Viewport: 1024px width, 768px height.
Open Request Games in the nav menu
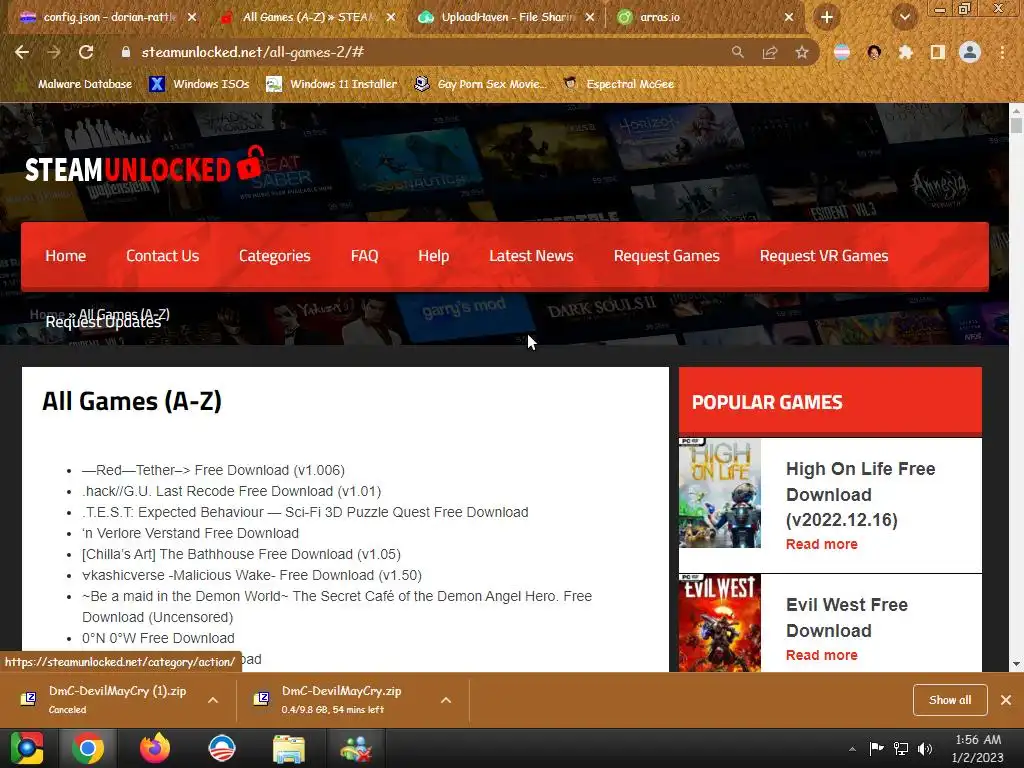click(666, 256)
